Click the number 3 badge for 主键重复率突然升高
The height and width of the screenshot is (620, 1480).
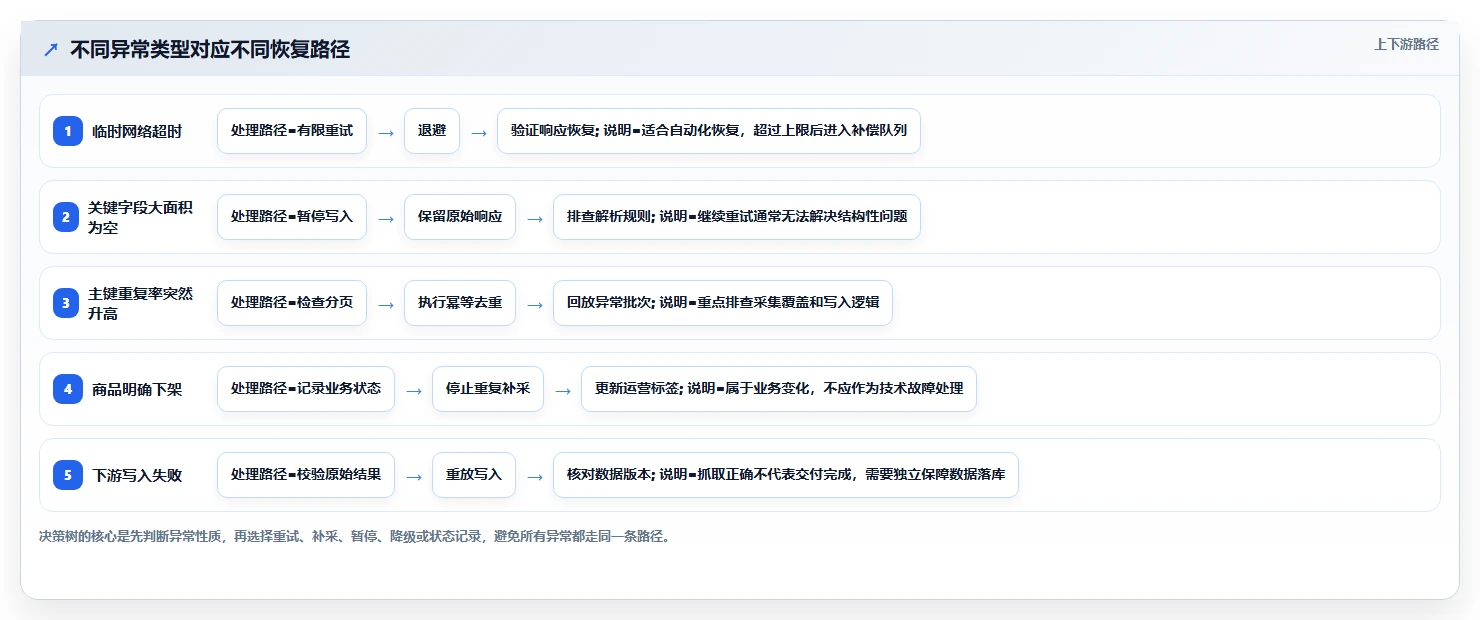pyautogui.click(x=68, y=303)
